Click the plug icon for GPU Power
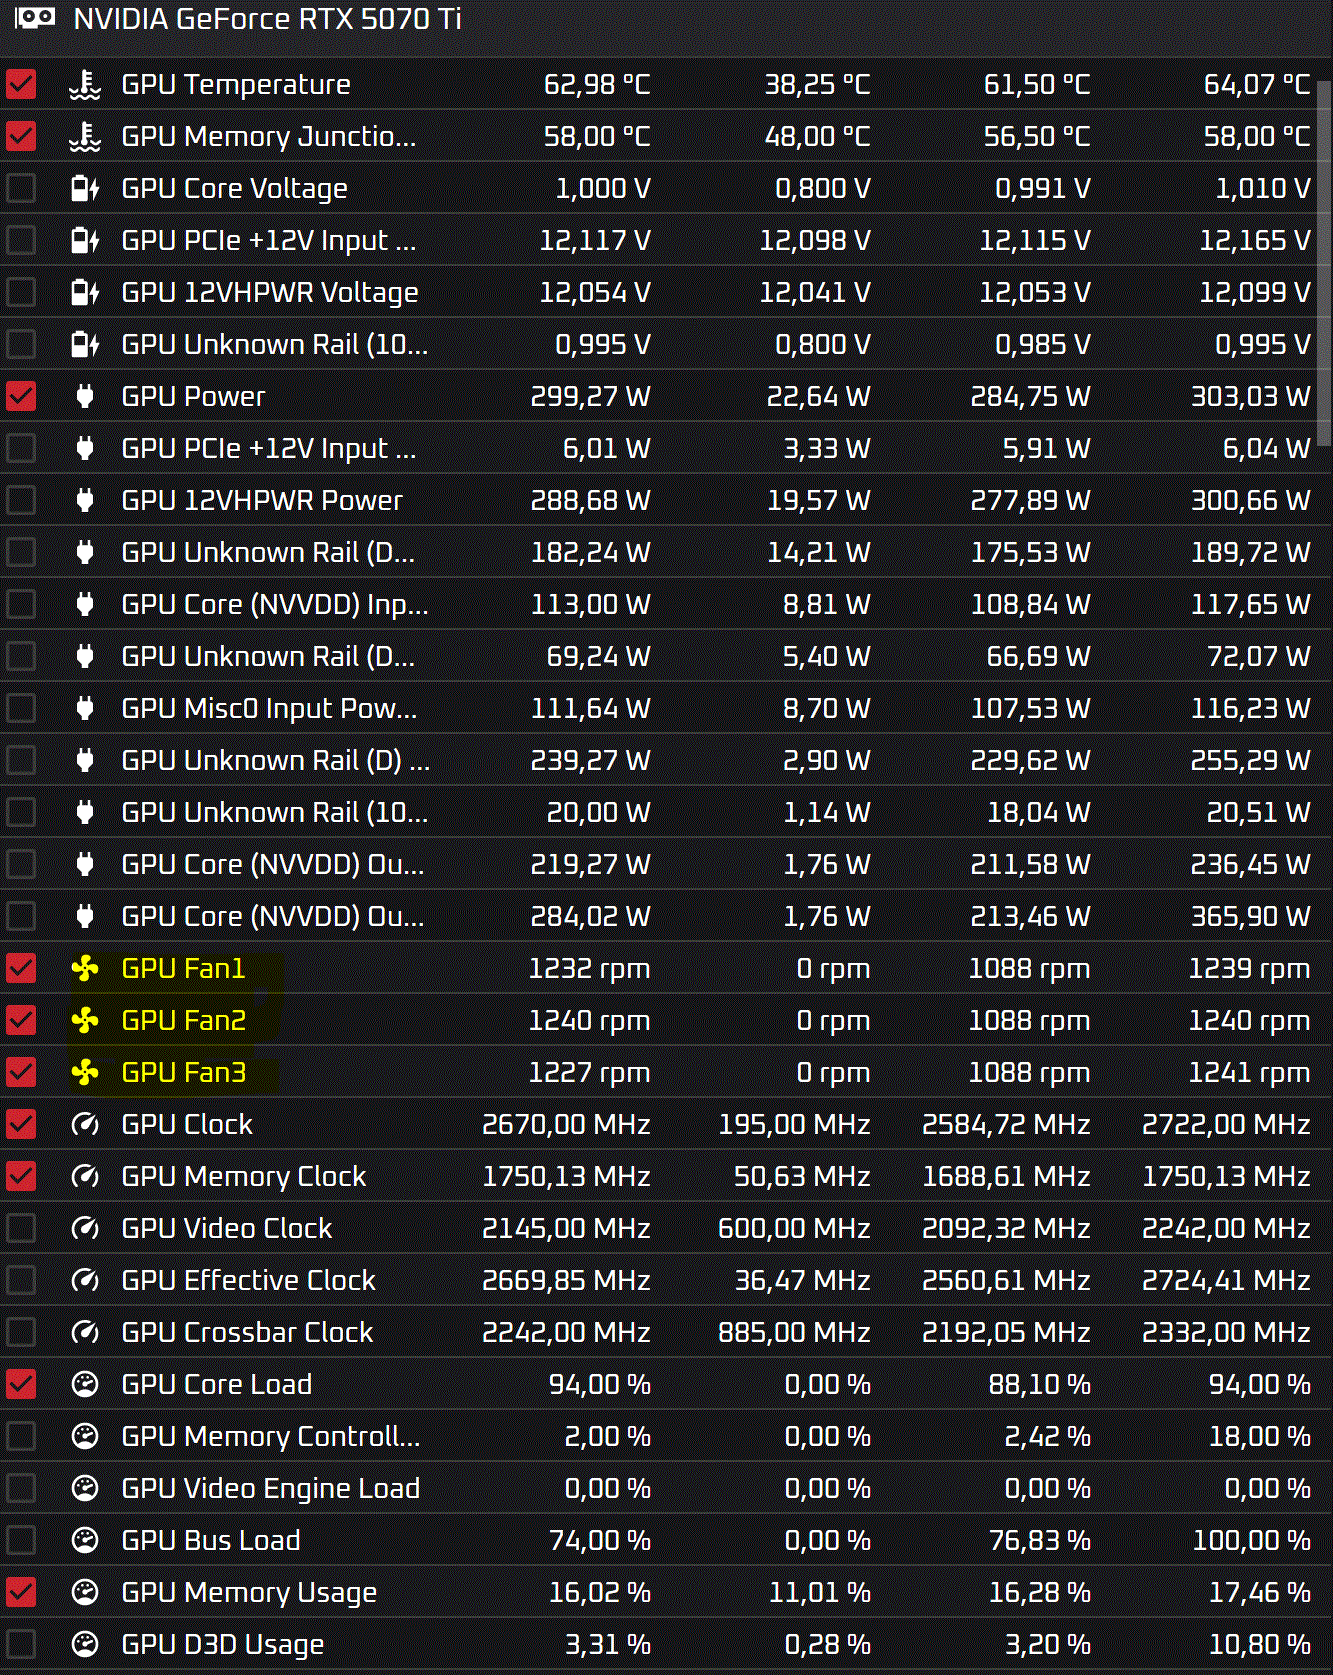Image resolution: width=1333 pixels, height=1675 pixels. click(85, 396)
